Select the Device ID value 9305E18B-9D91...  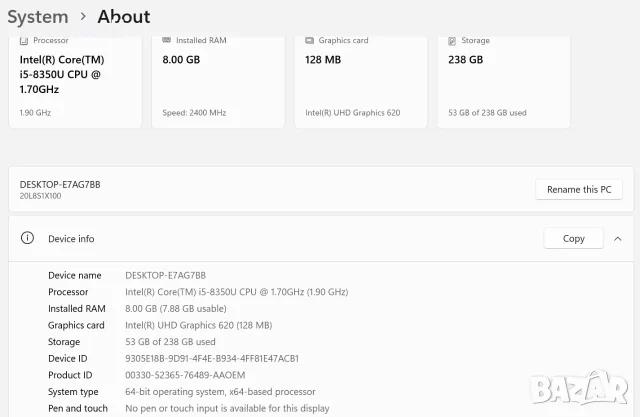tap(212, 359)
